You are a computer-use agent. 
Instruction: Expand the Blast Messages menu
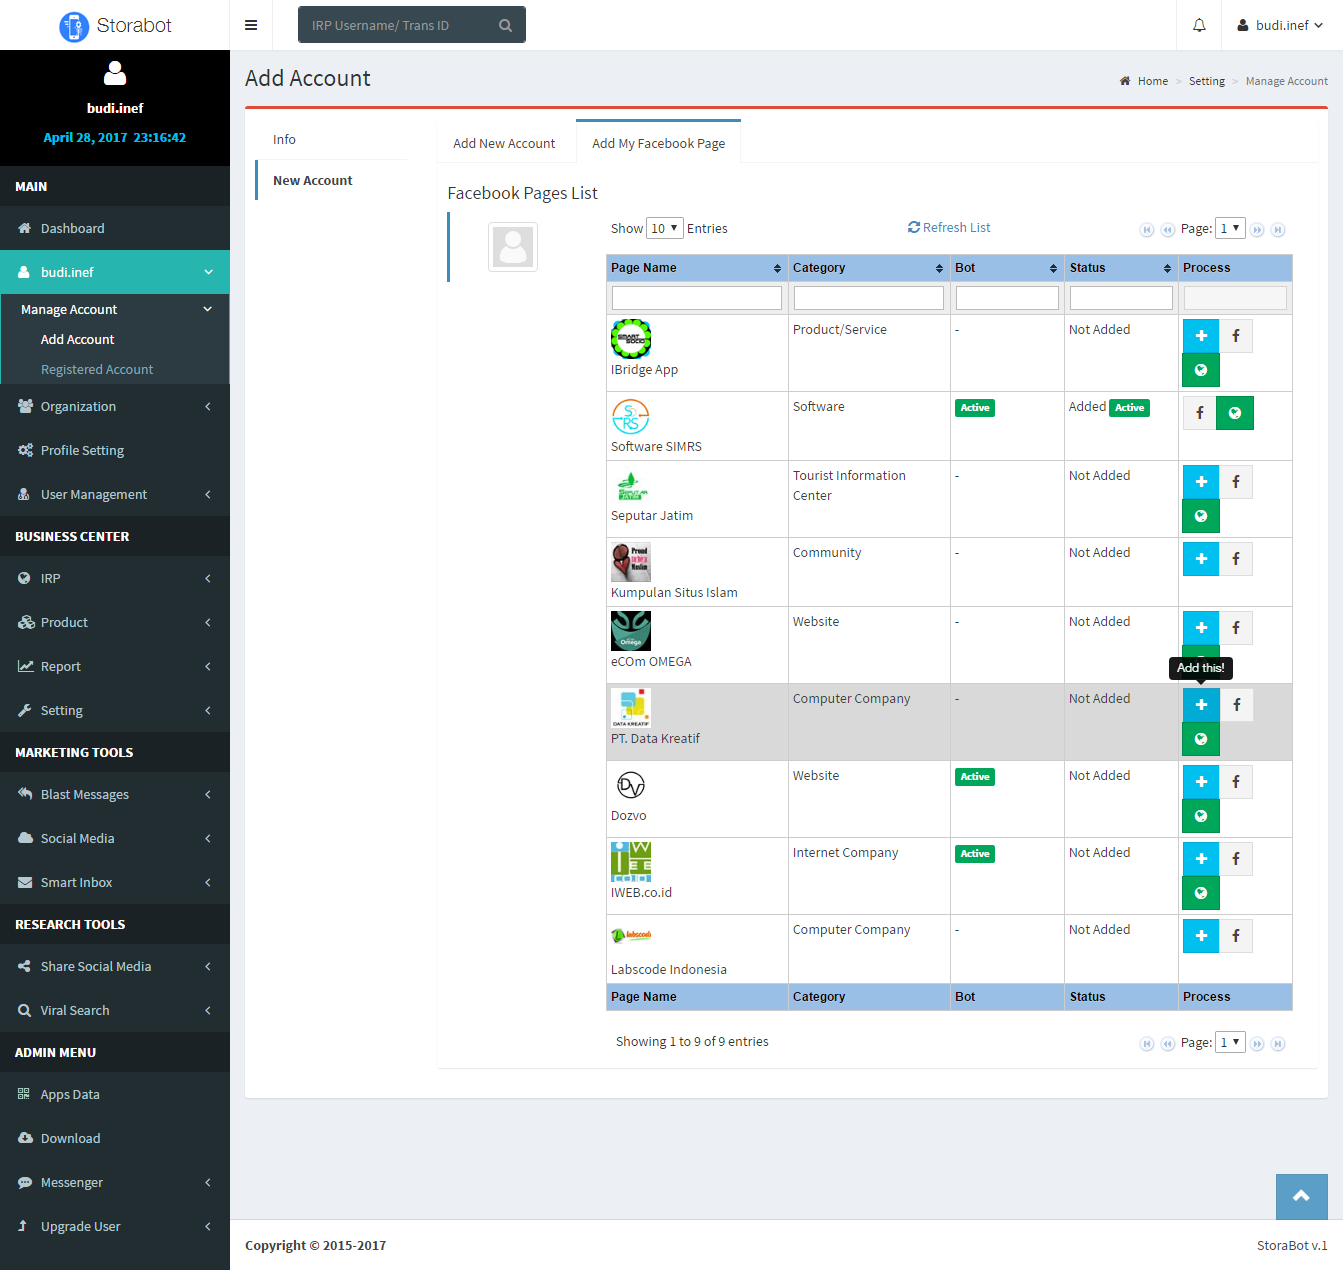click(115, 795)
